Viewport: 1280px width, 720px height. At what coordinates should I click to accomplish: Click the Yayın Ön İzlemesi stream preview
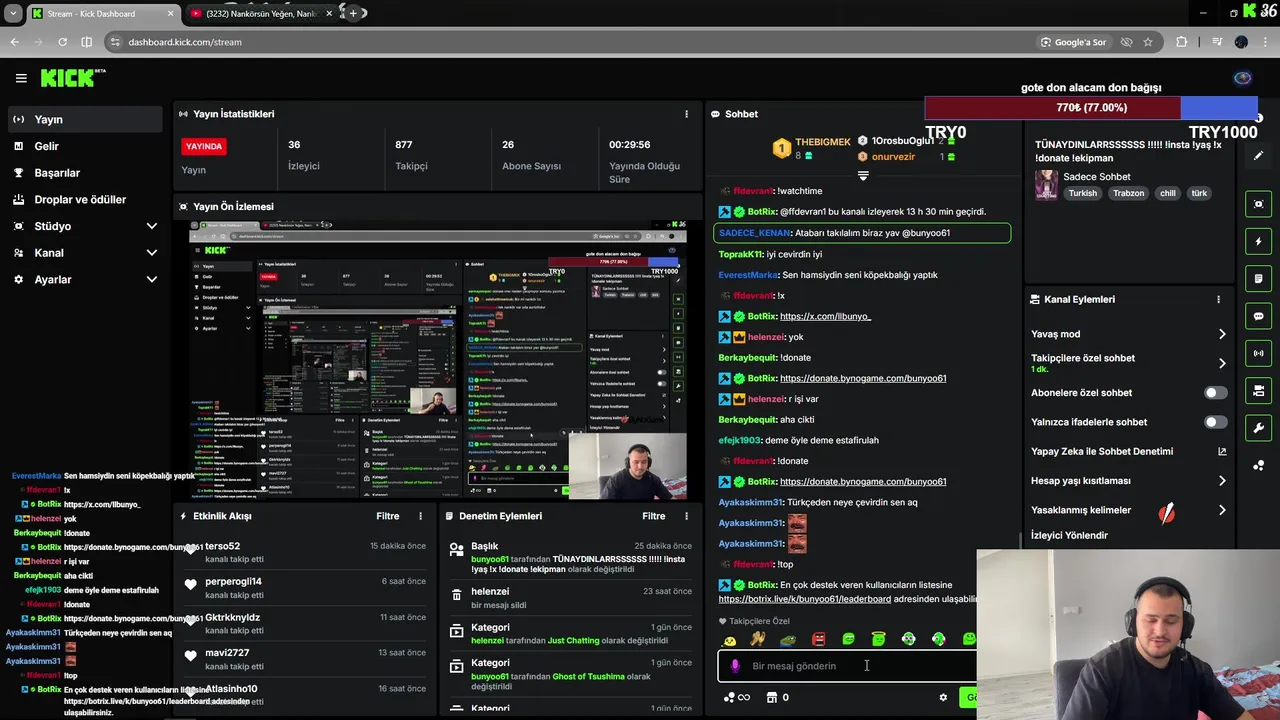(438, 359)
